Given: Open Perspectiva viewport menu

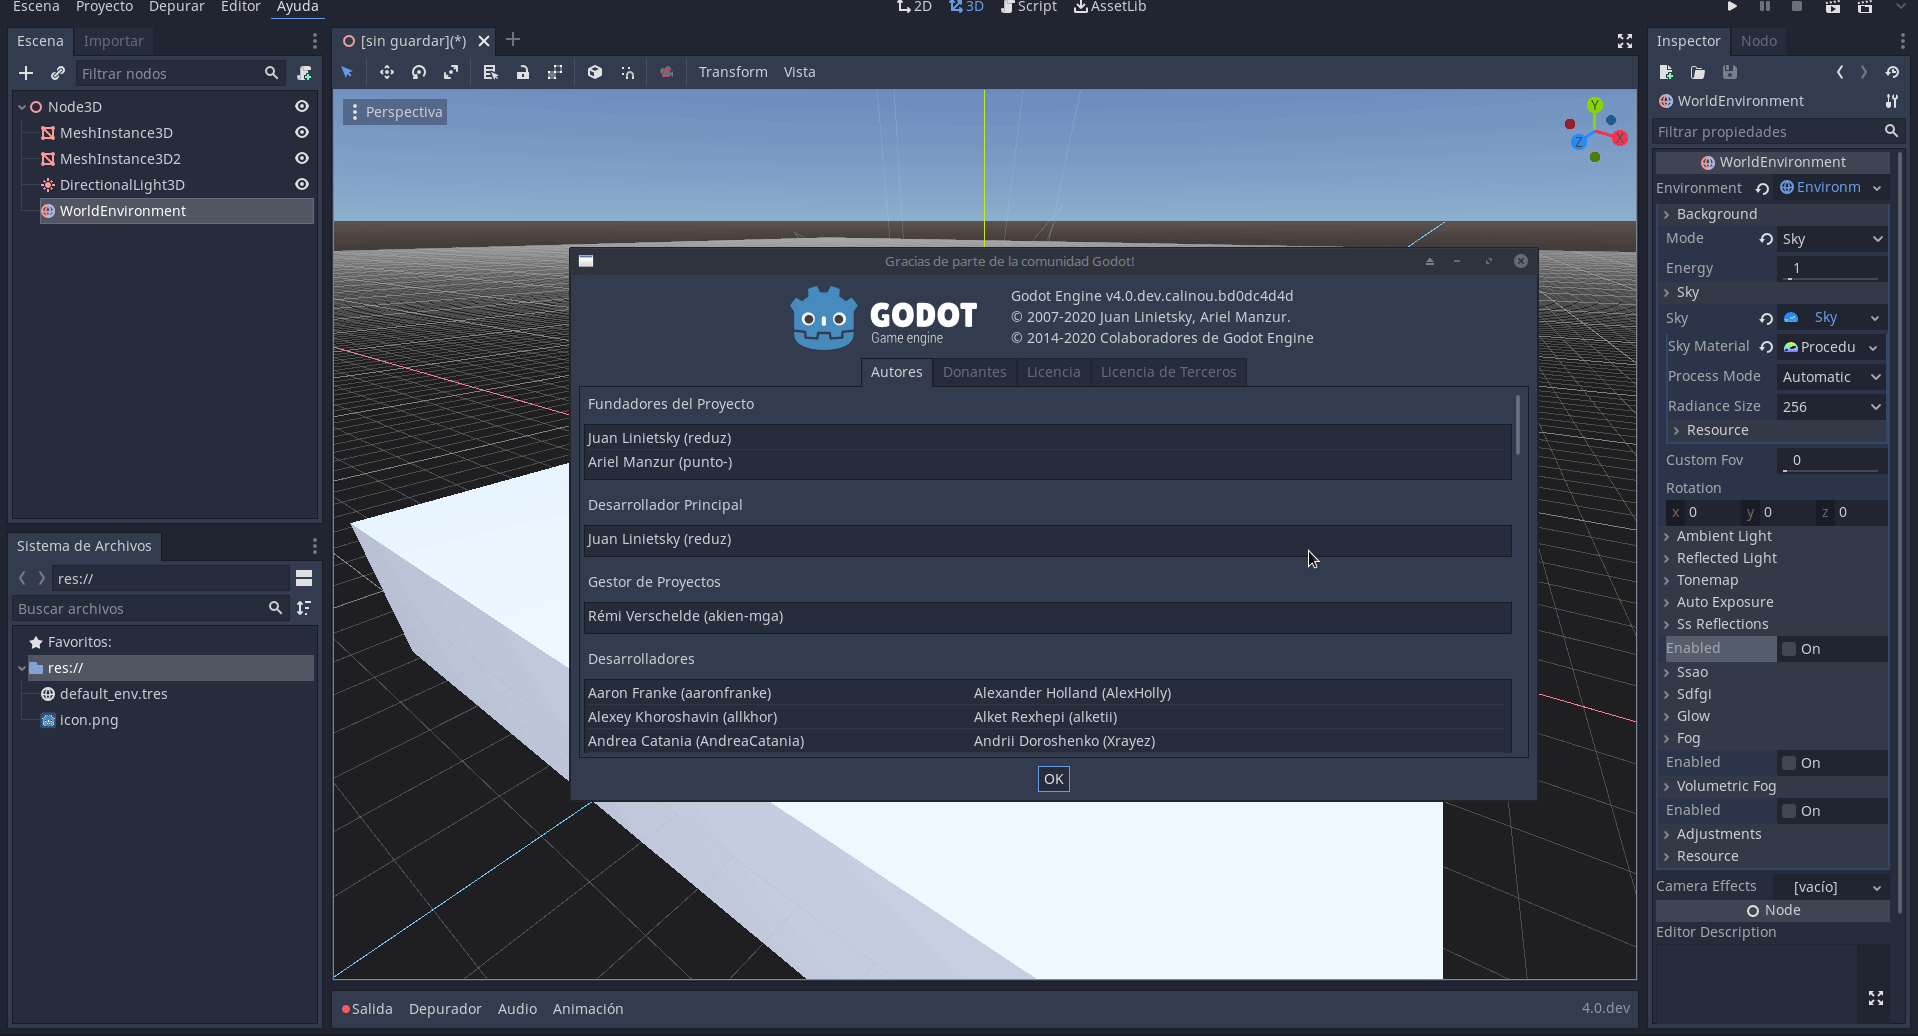Looking at the screenshot, I should tap(395, 112).
